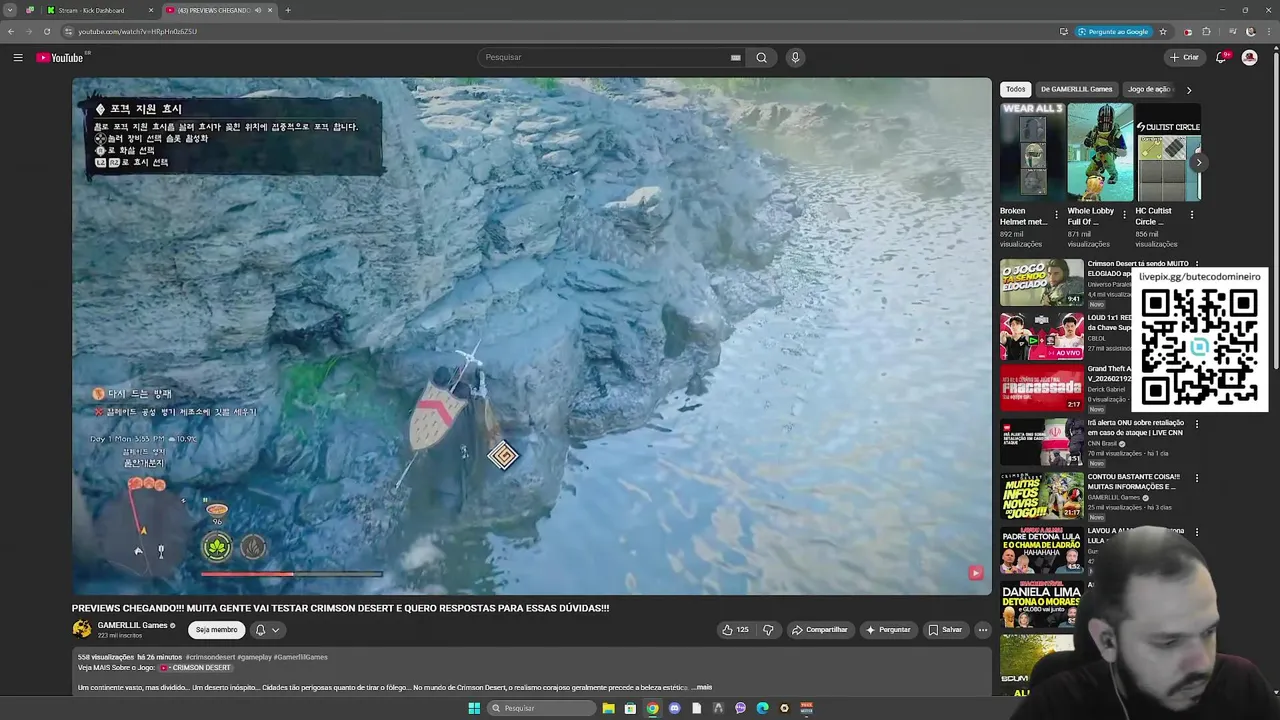Click the red subscribe watermark on video
Image resolution: width=1280 pixels, height=720 pixels.
click(975, 573)
